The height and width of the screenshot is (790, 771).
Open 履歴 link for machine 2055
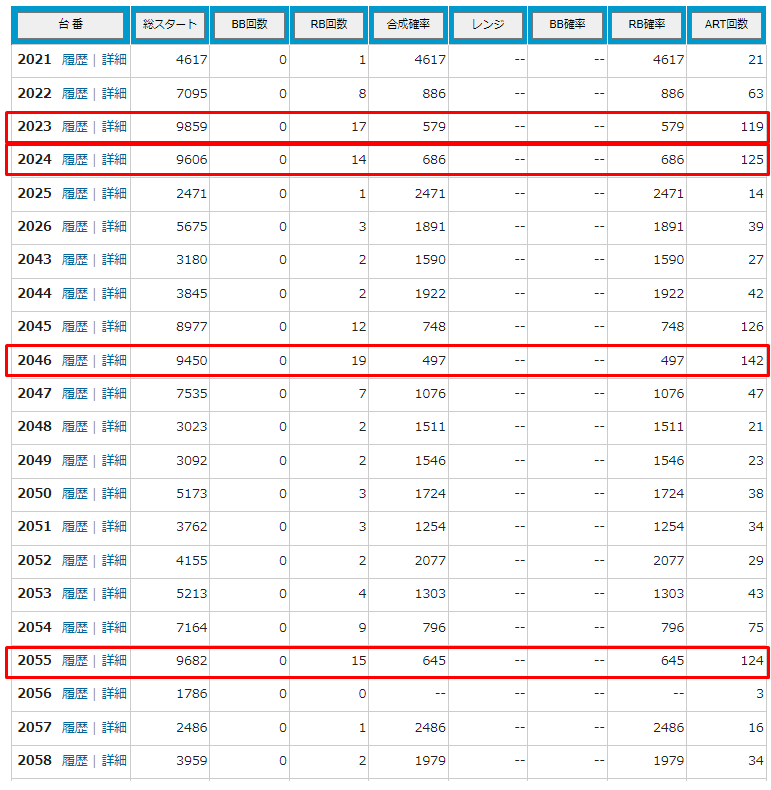point(75,661)
